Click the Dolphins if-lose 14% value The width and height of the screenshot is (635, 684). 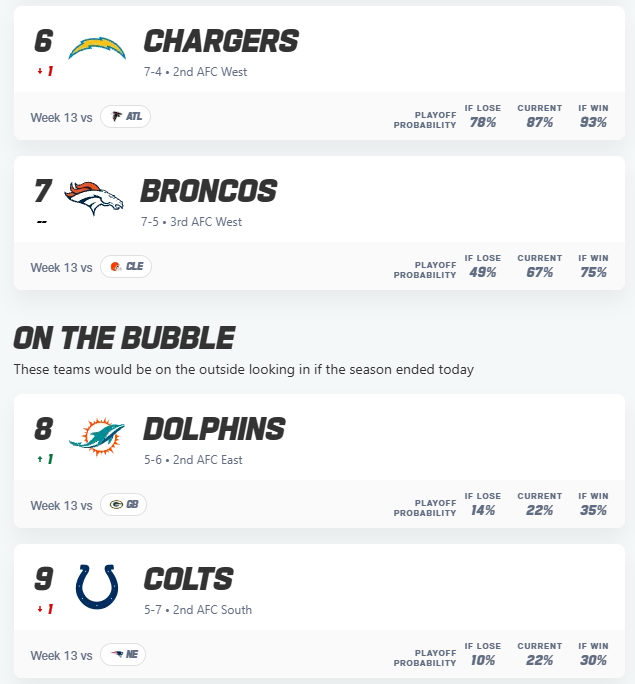tap(483, 510)
